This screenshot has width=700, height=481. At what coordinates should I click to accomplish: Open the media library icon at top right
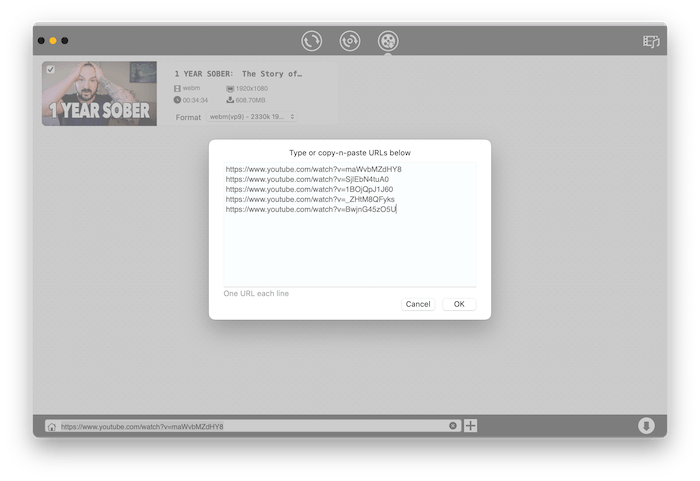(x=650, y=42)
